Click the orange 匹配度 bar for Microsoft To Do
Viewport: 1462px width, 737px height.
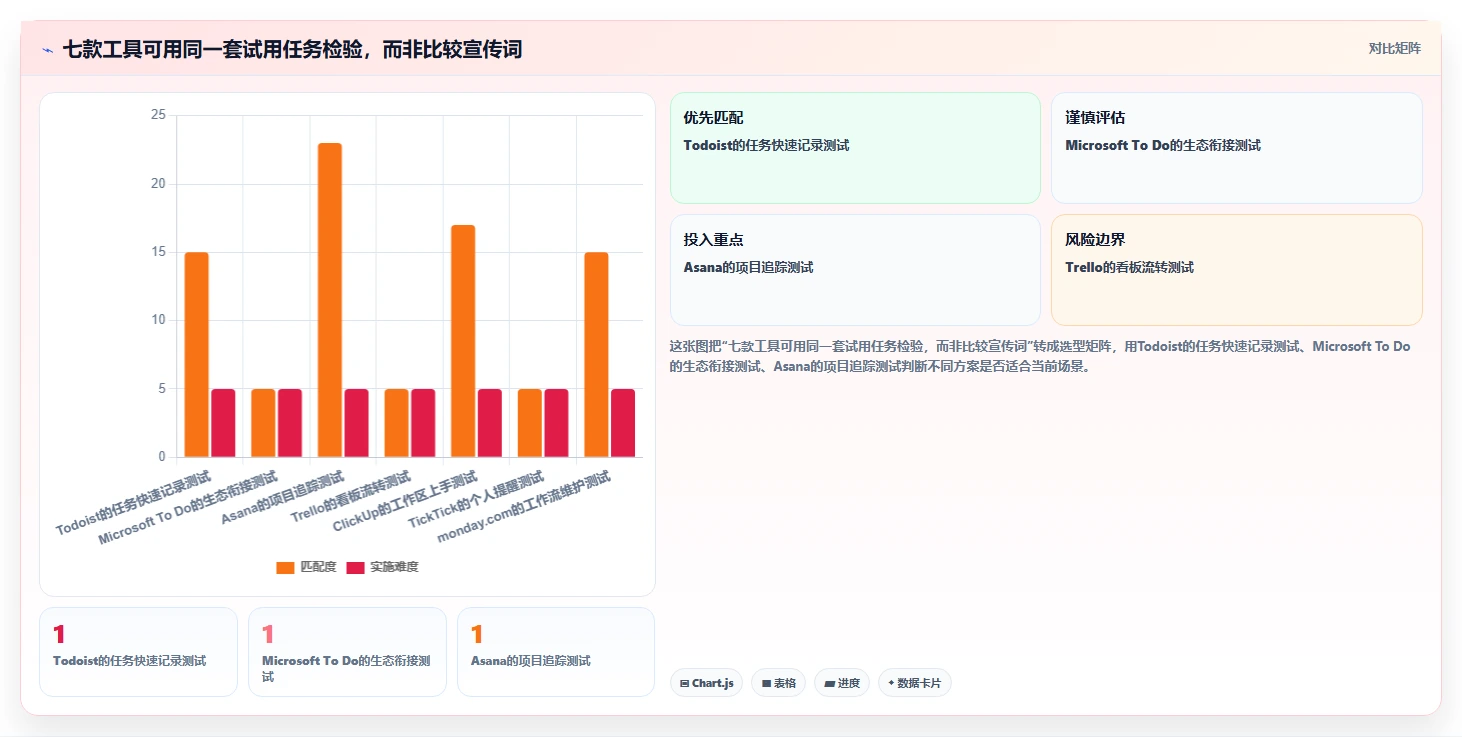pyautogui.click(x=263, y=423)
